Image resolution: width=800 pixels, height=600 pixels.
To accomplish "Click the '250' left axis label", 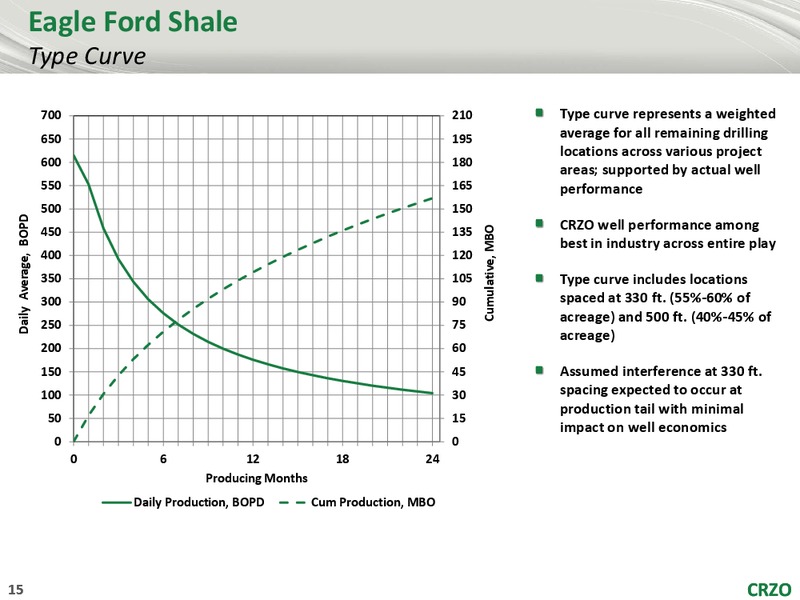I will (51, 325).
